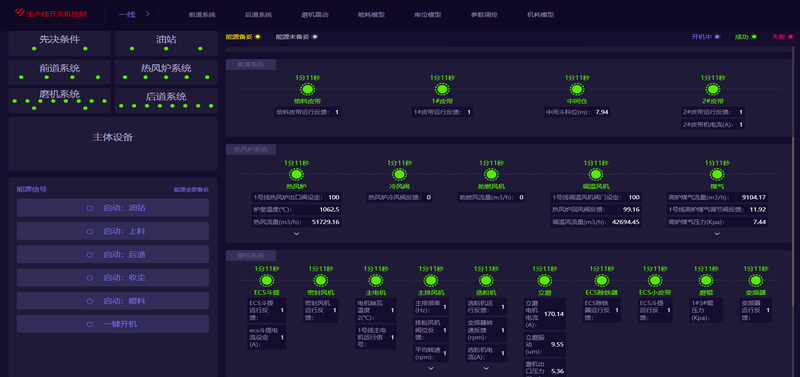
Task: Select the 前道系统 card in left panel
Action: click(x=60, y=72)
